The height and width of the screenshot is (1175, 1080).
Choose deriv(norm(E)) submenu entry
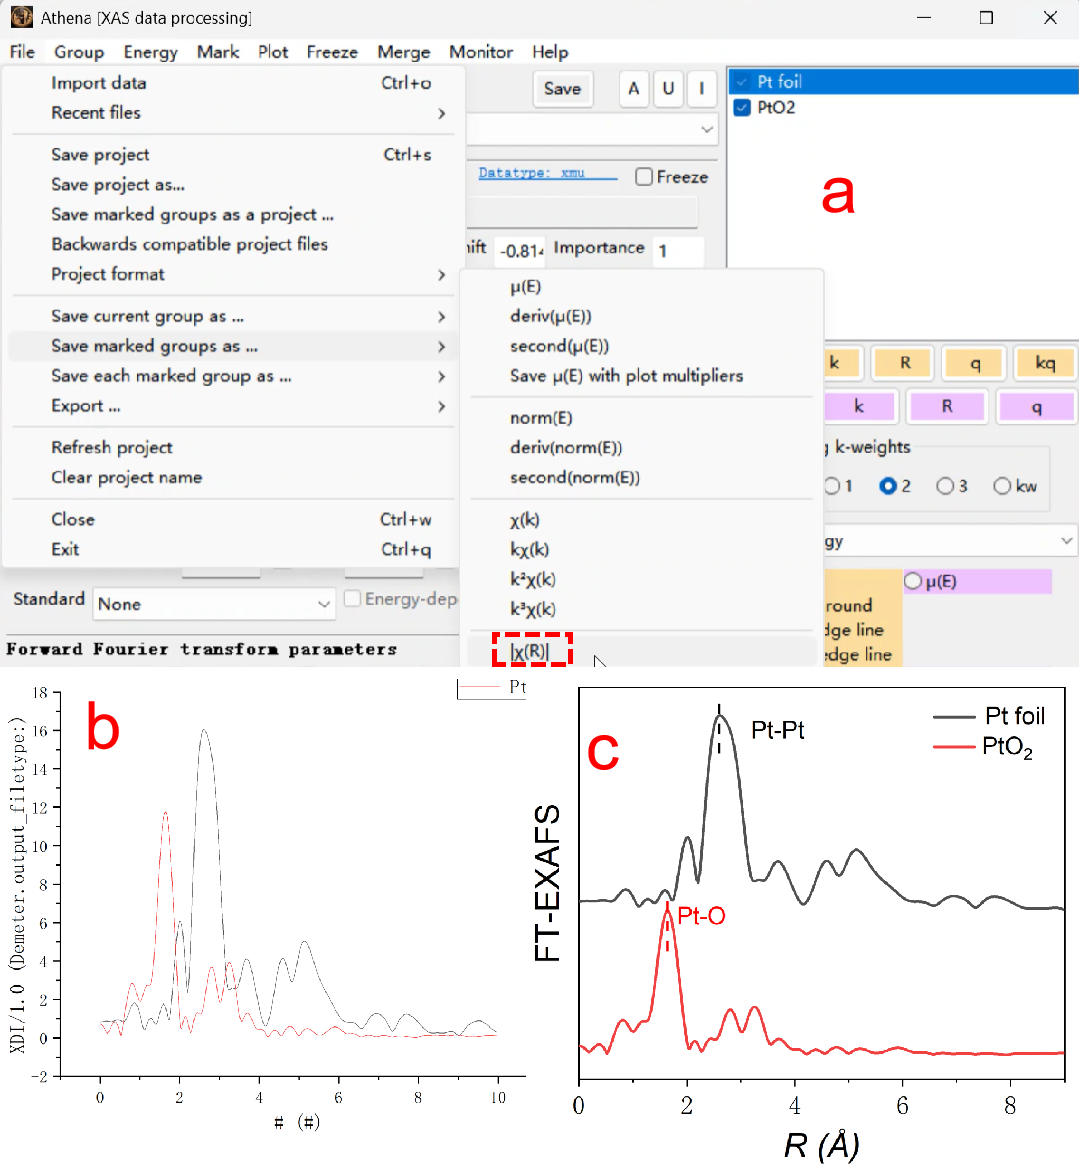642,448
